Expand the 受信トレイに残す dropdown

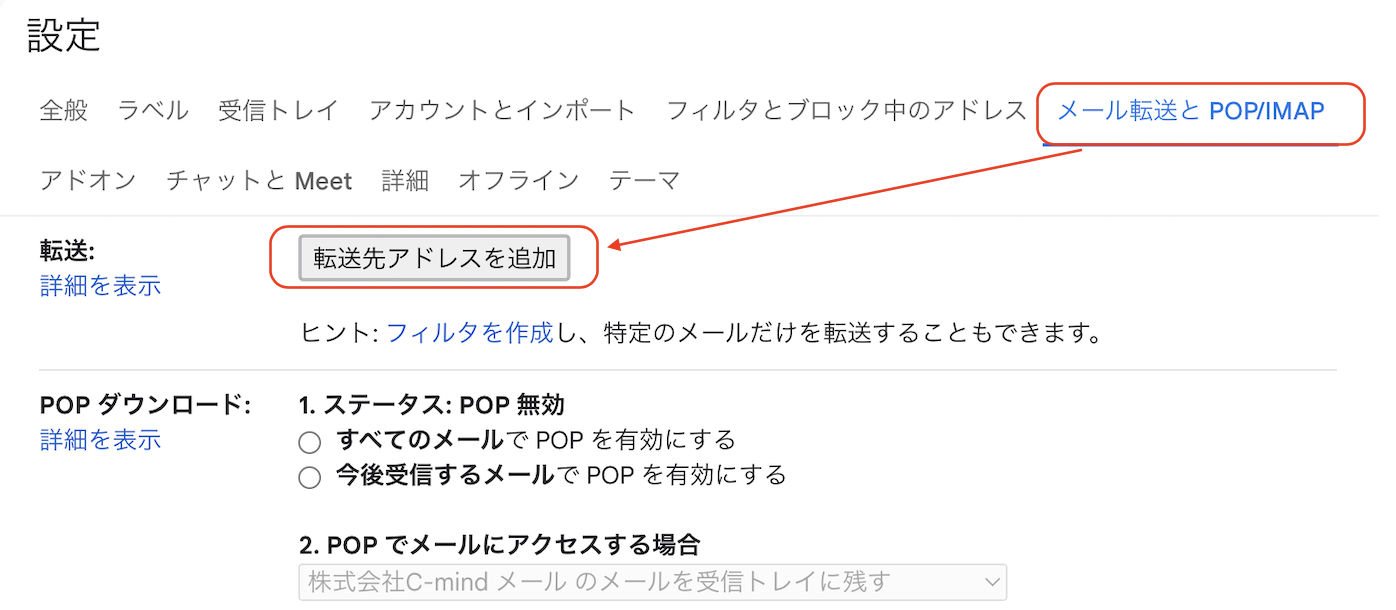click(652, 581)
